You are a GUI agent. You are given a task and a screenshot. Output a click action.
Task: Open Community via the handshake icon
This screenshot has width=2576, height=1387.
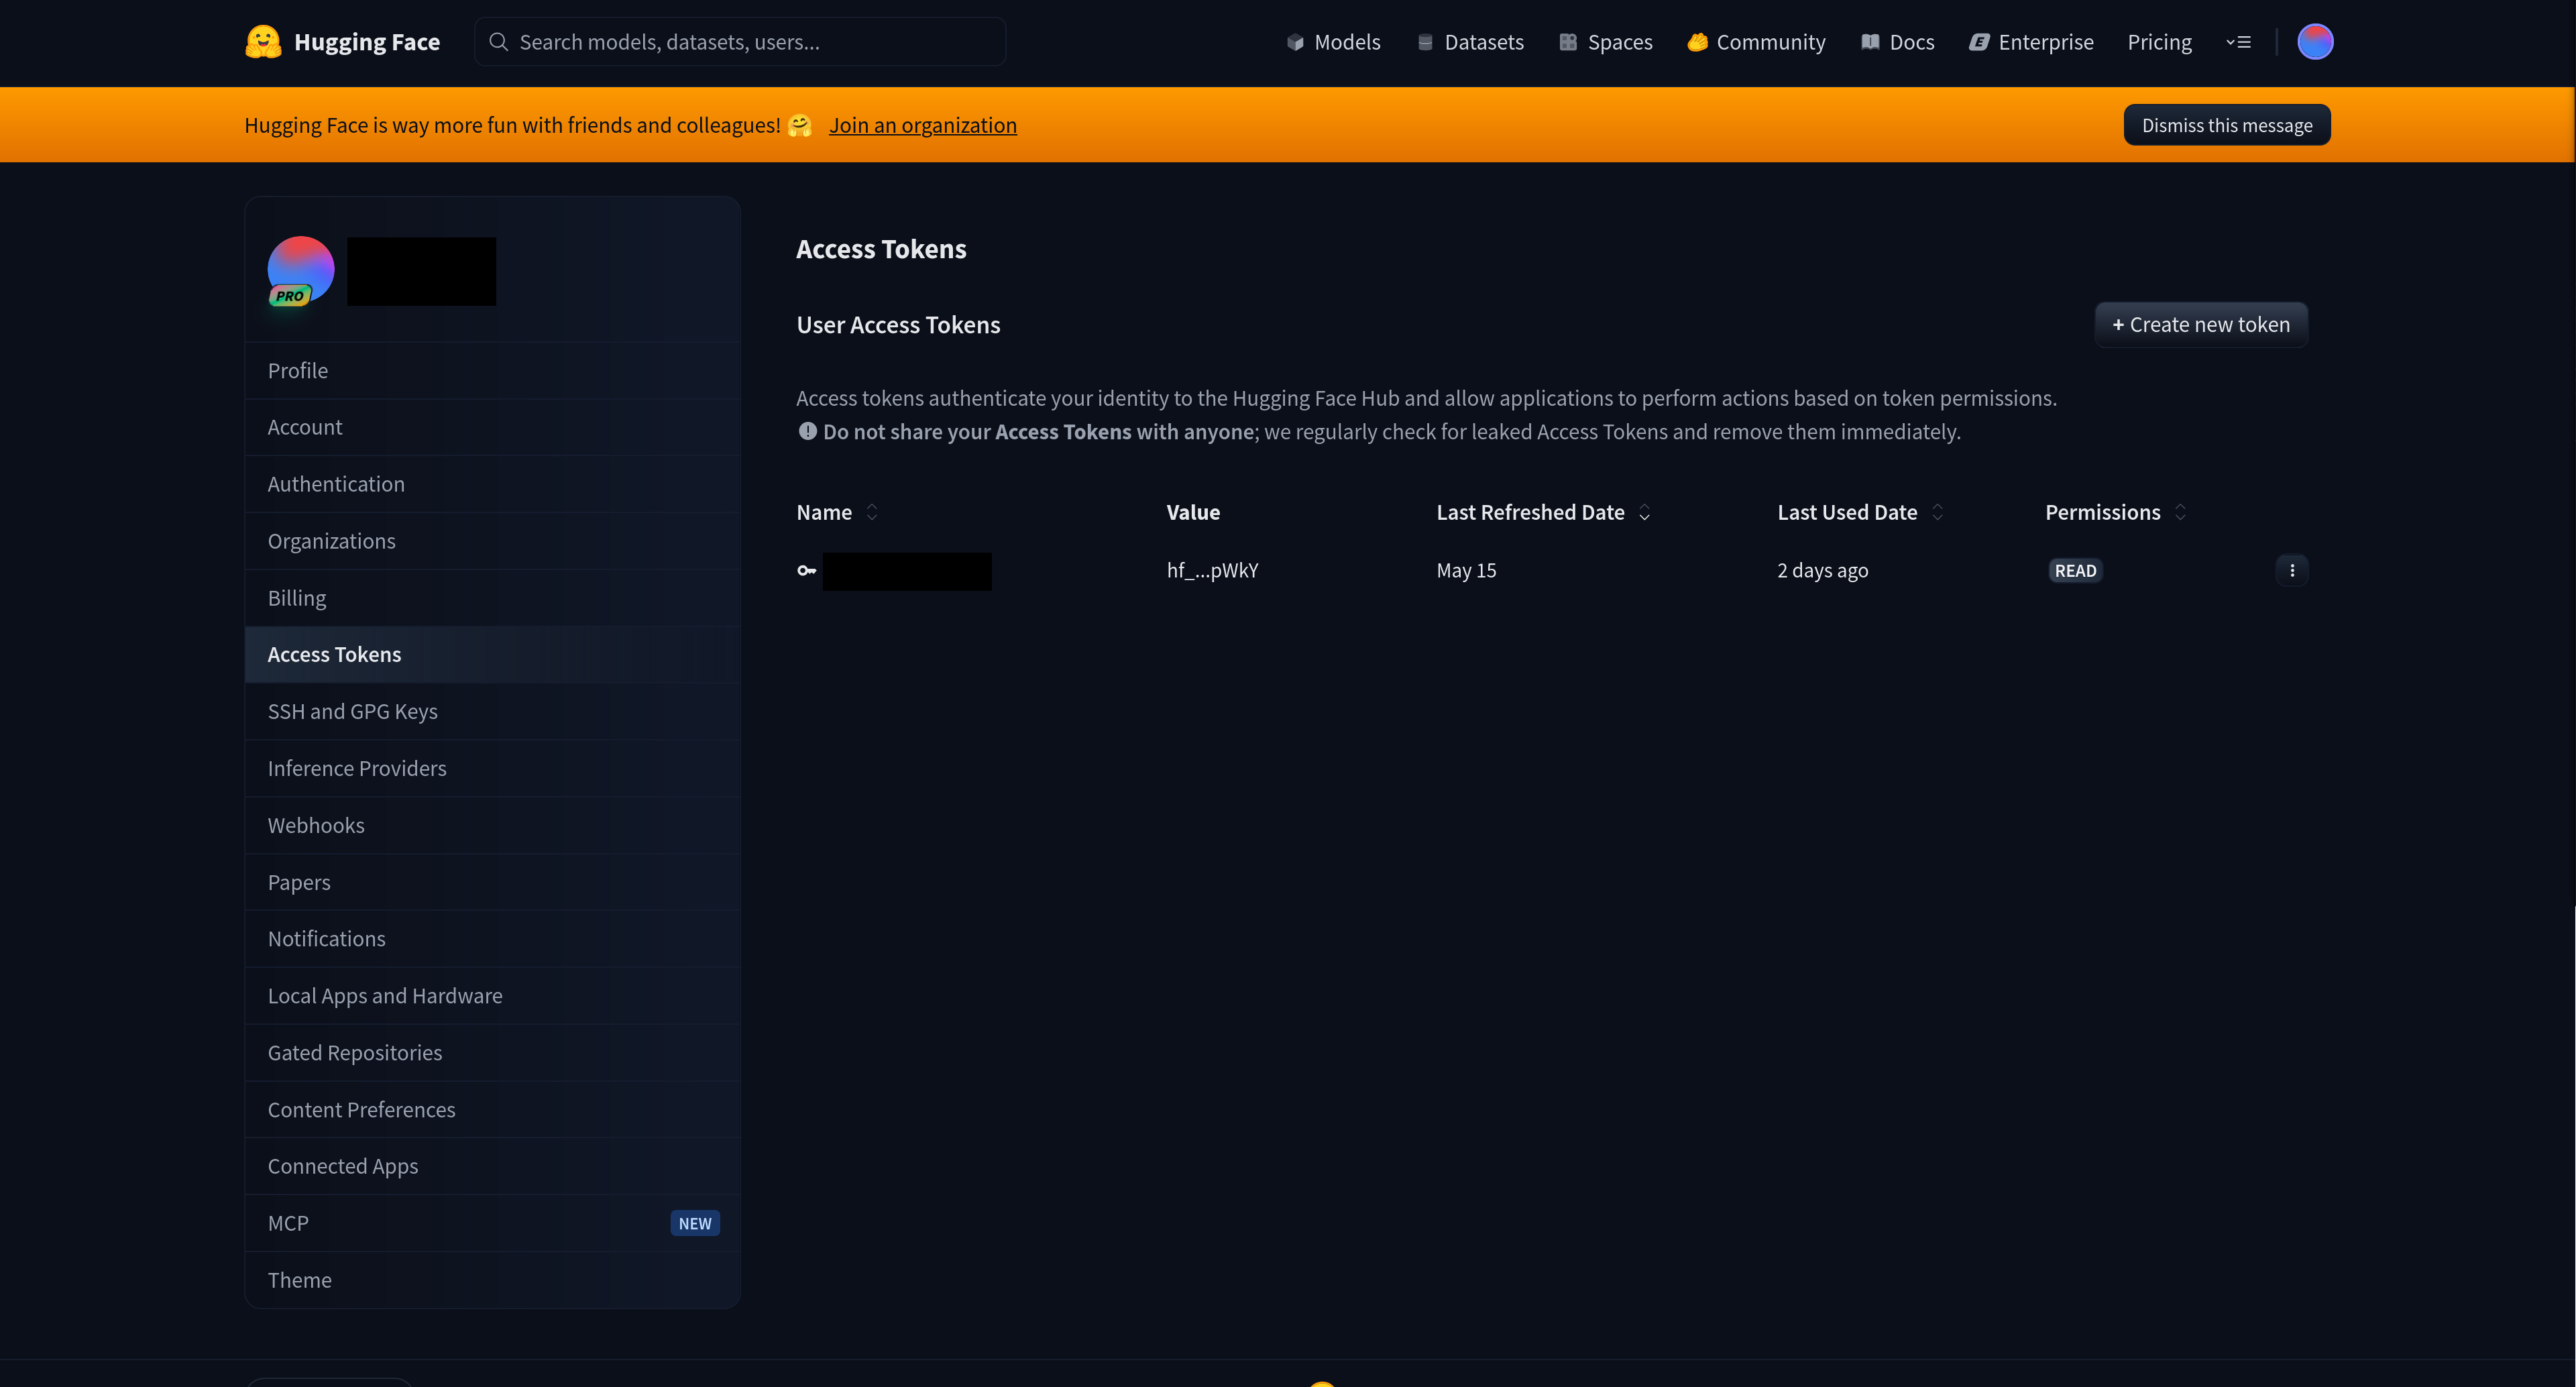click(1698, 42)
